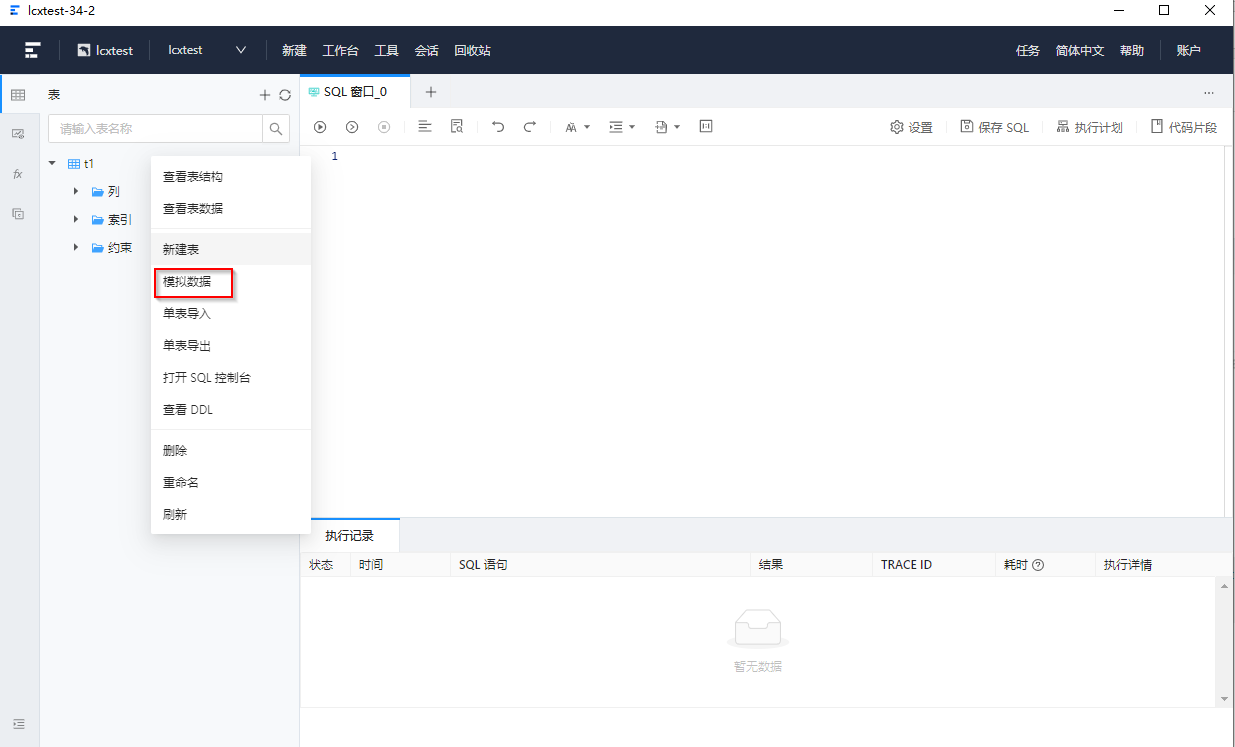1235x747 pixels.
Task: Click the stop execution icon
Action: pos(383,127)
